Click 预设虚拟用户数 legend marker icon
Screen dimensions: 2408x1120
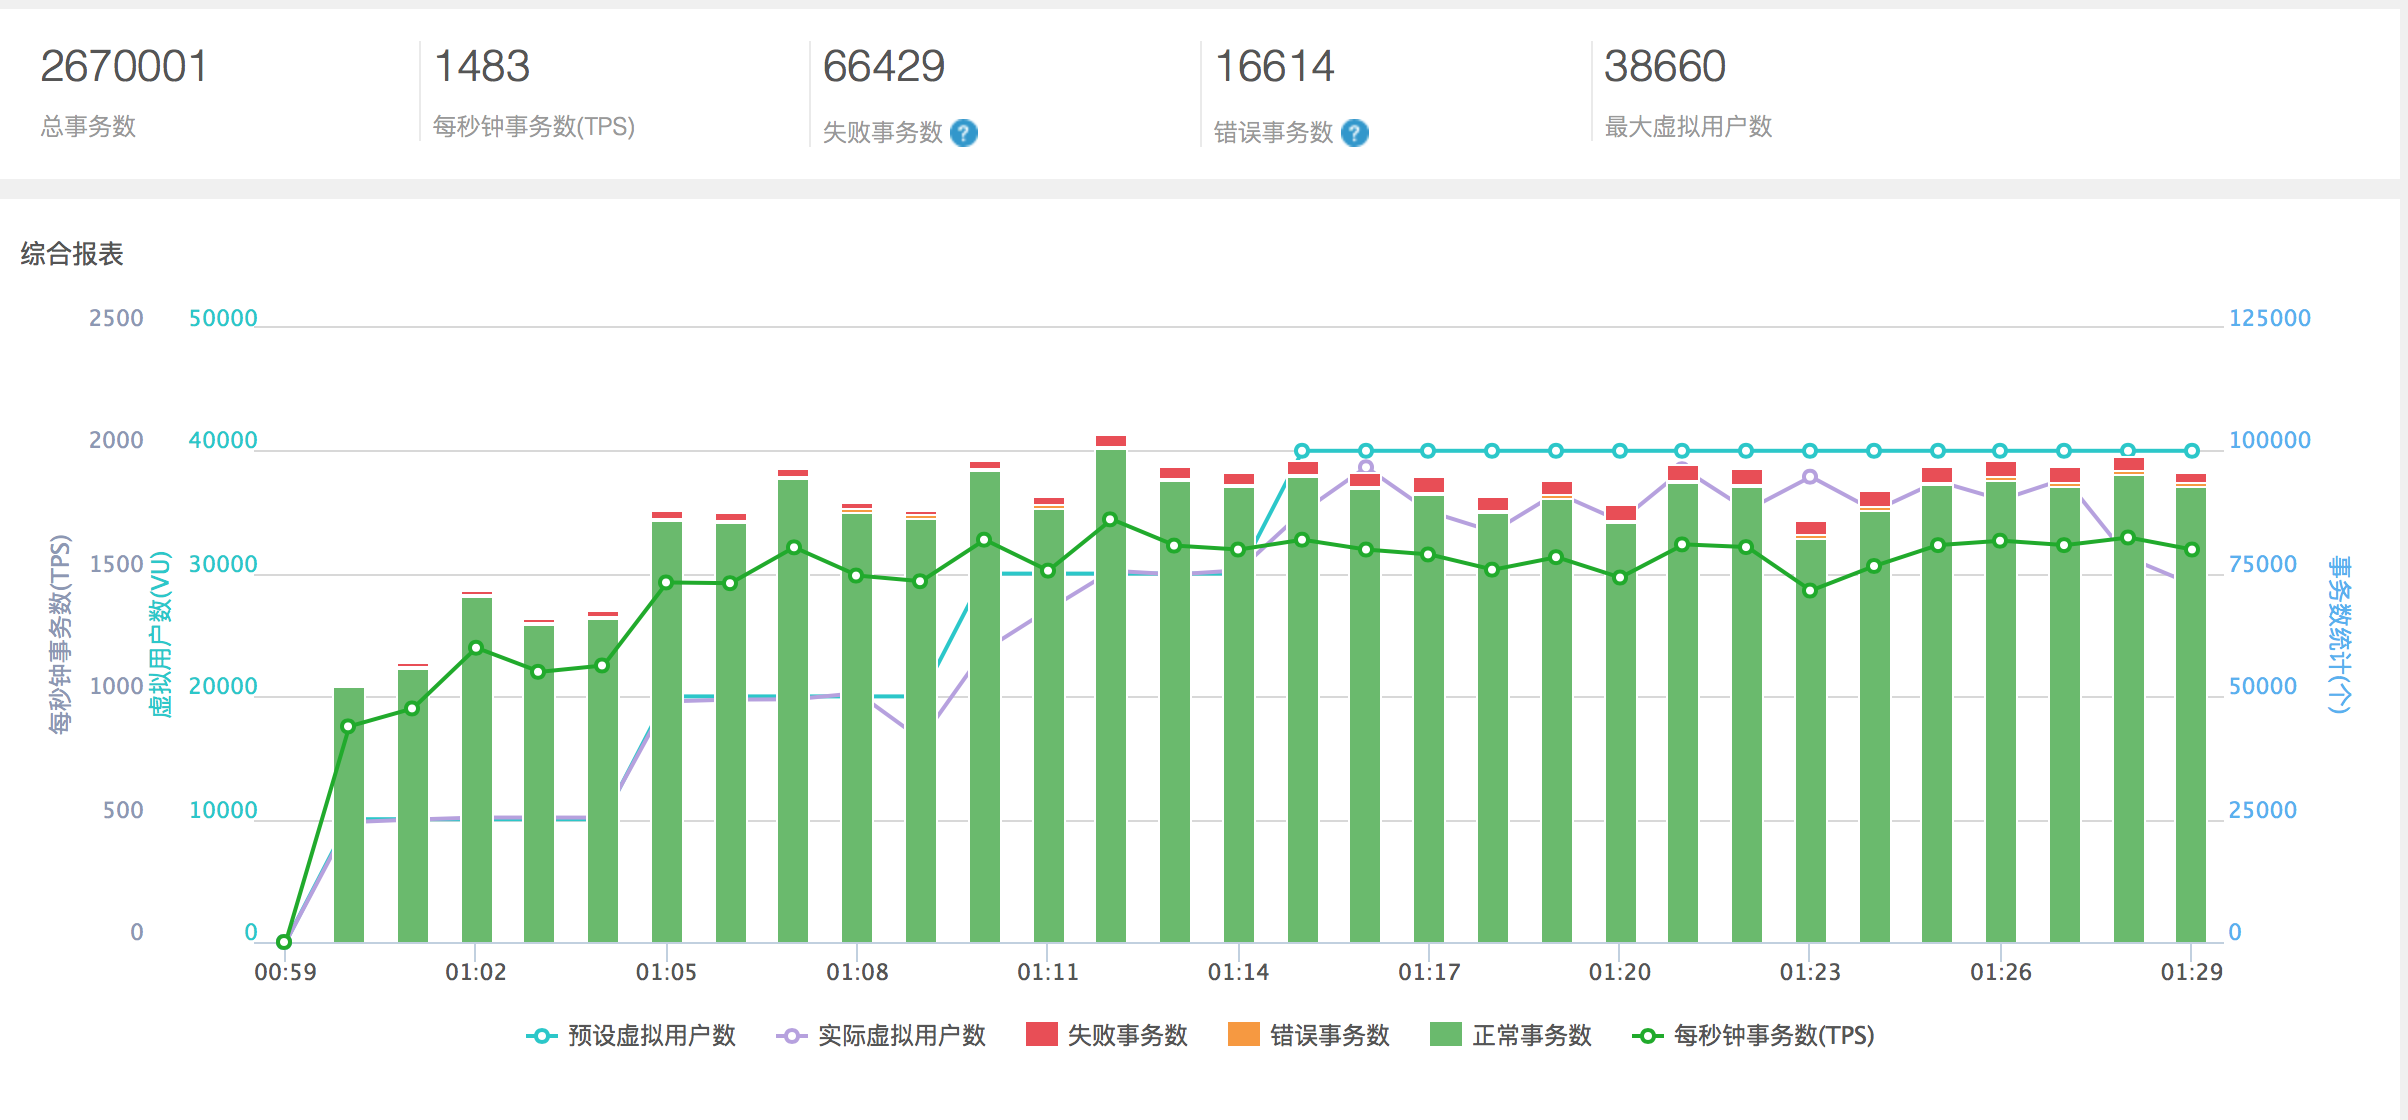click(541, 1036)
